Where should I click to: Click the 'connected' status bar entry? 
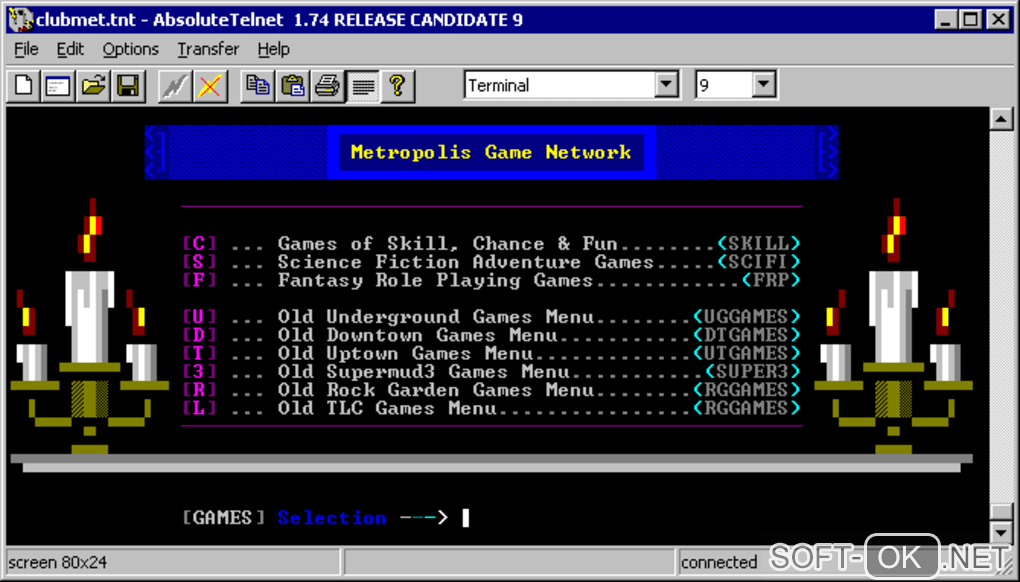719,562
